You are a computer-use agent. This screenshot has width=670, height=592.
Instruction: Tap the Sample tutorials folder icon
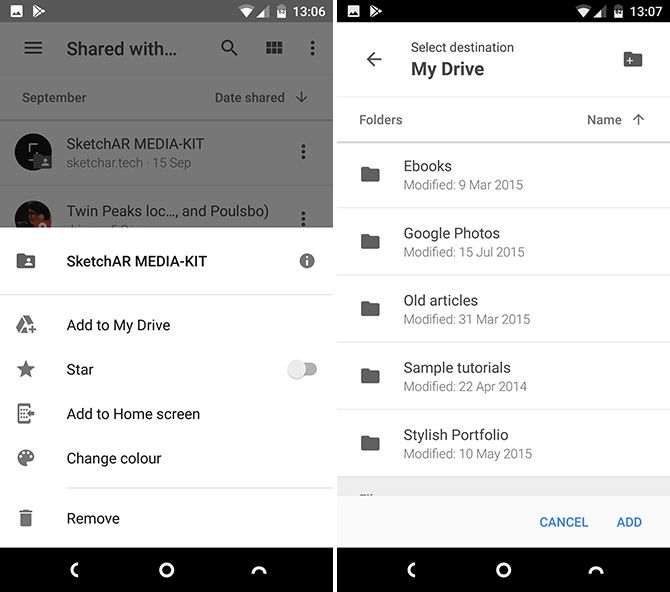click(x=370, y=376)
